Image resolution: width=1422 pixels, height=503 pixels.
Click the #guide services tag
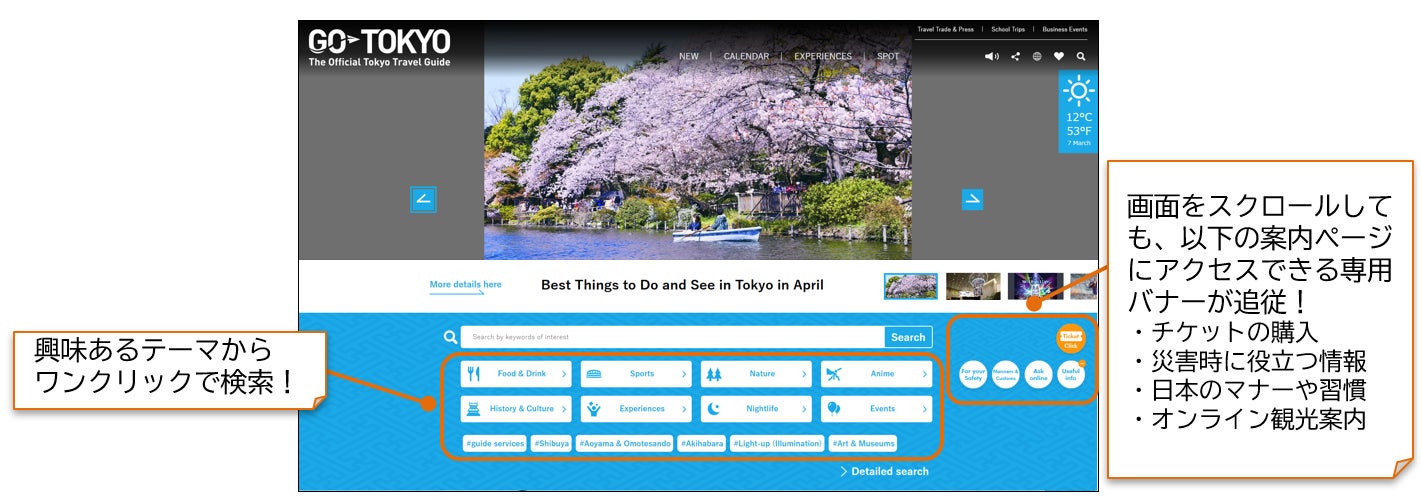tap(495, 443)
